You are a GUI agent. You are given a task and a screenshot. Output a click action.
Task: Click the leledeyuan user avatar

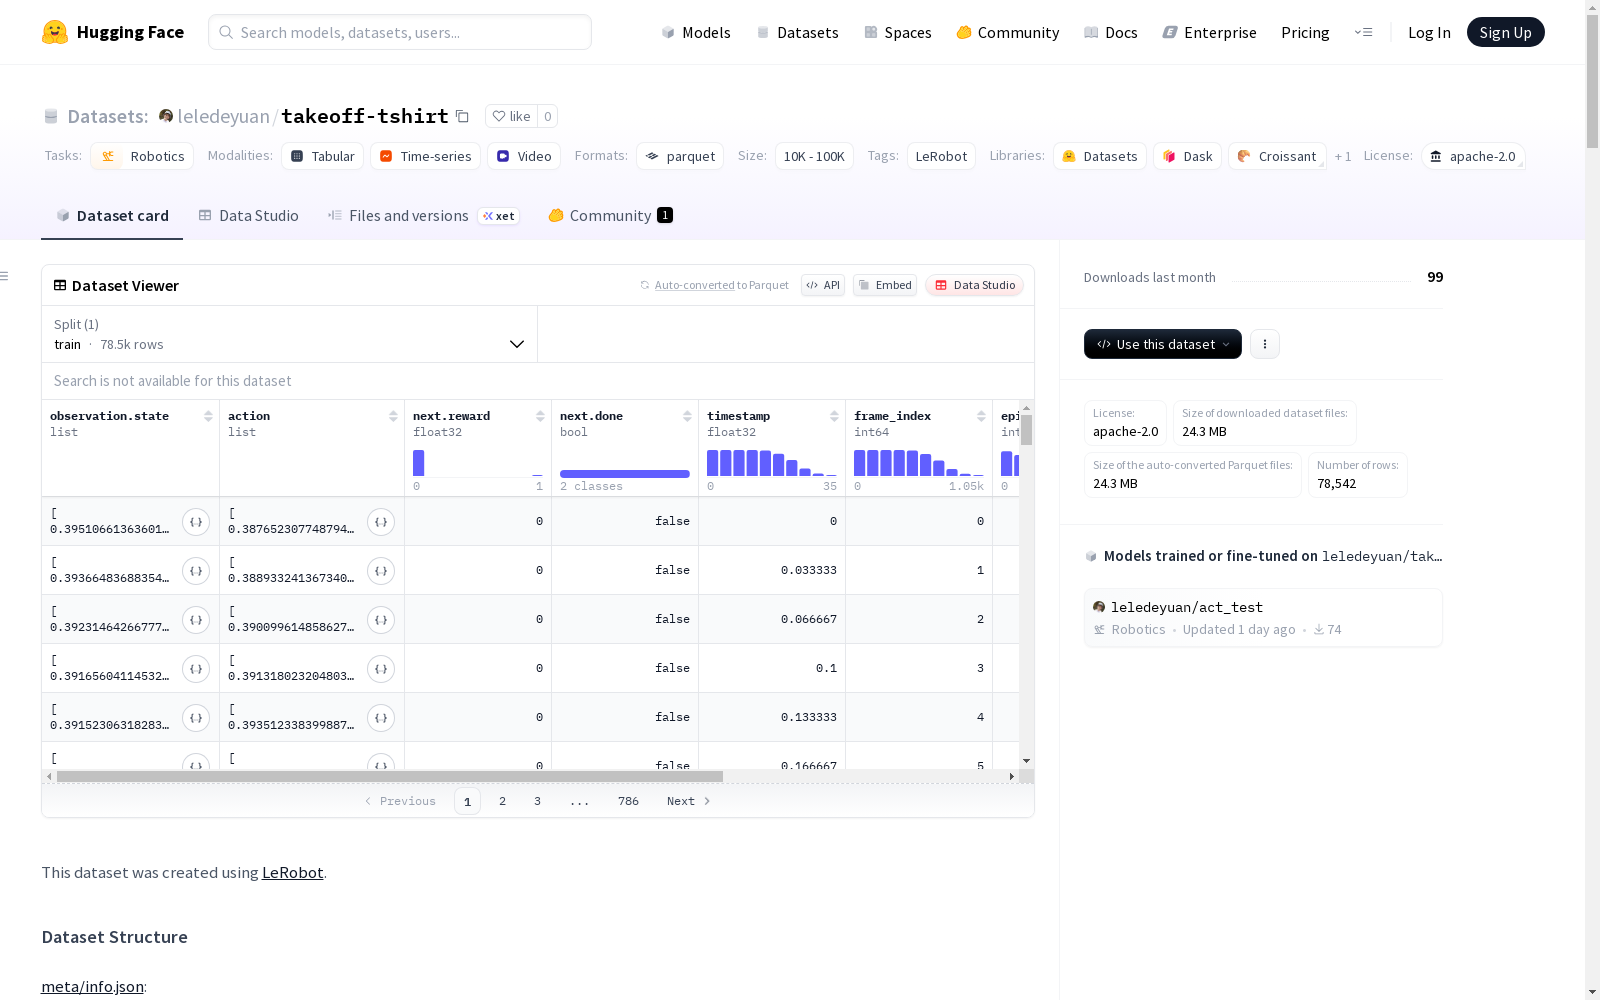[x=166, y=116]
